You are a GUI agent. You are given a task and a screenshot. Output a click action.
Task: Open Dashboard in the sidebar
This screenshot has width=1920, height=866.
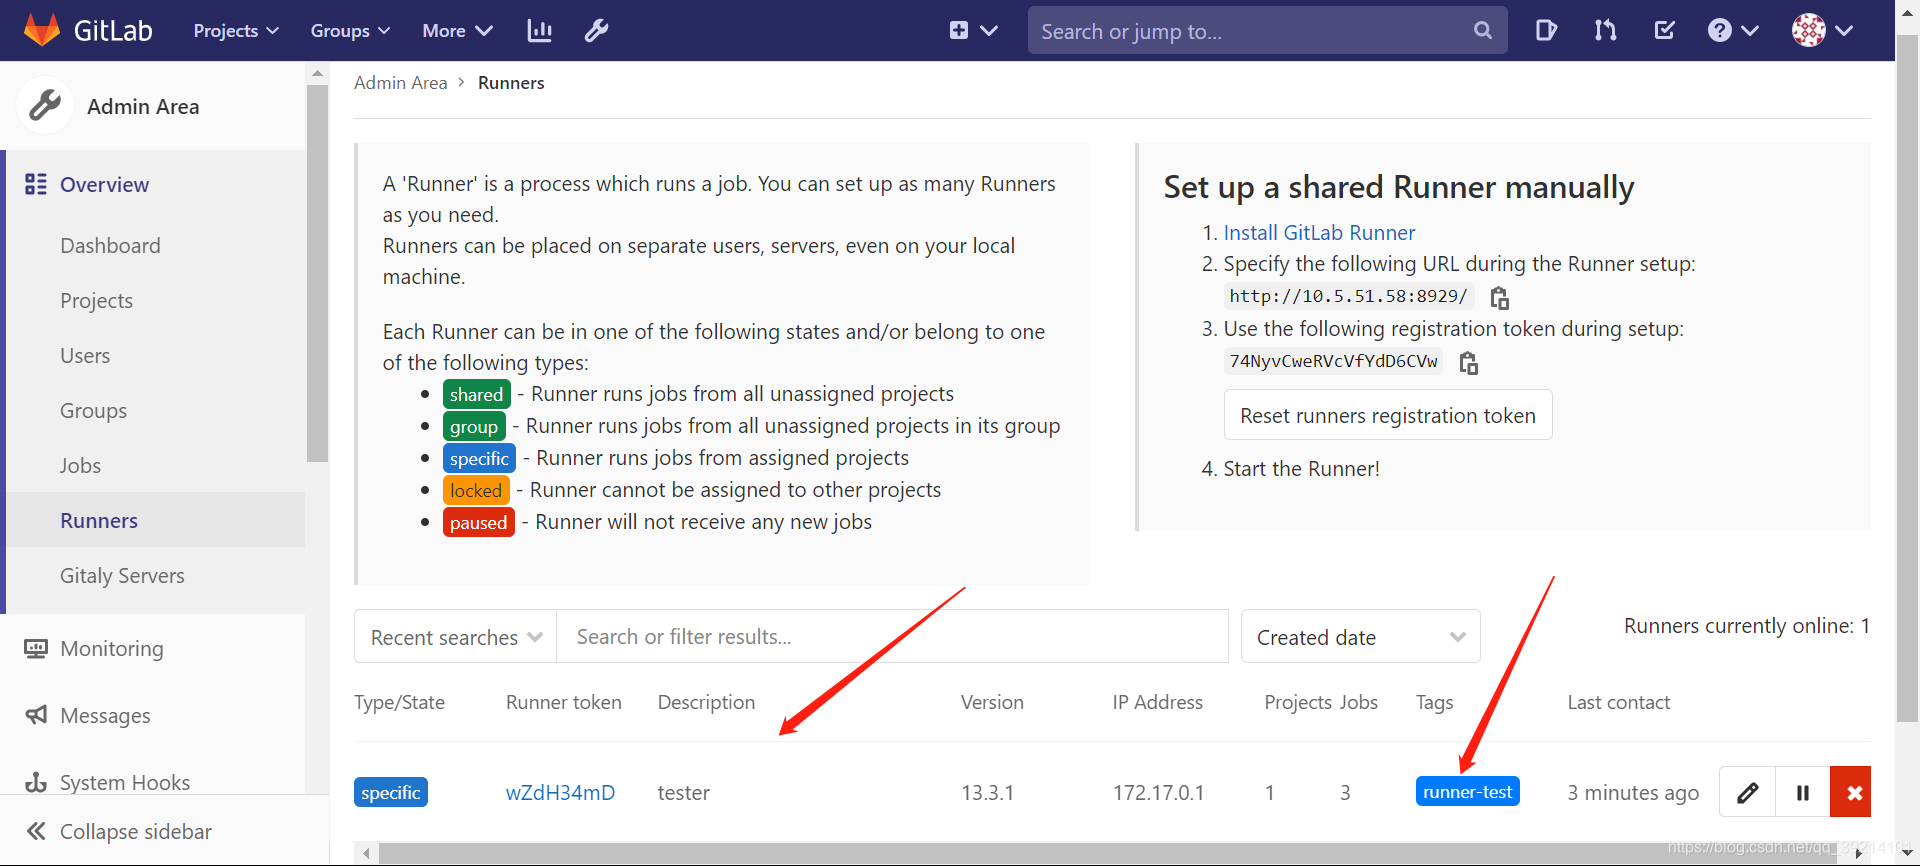(x=110, y=246)
